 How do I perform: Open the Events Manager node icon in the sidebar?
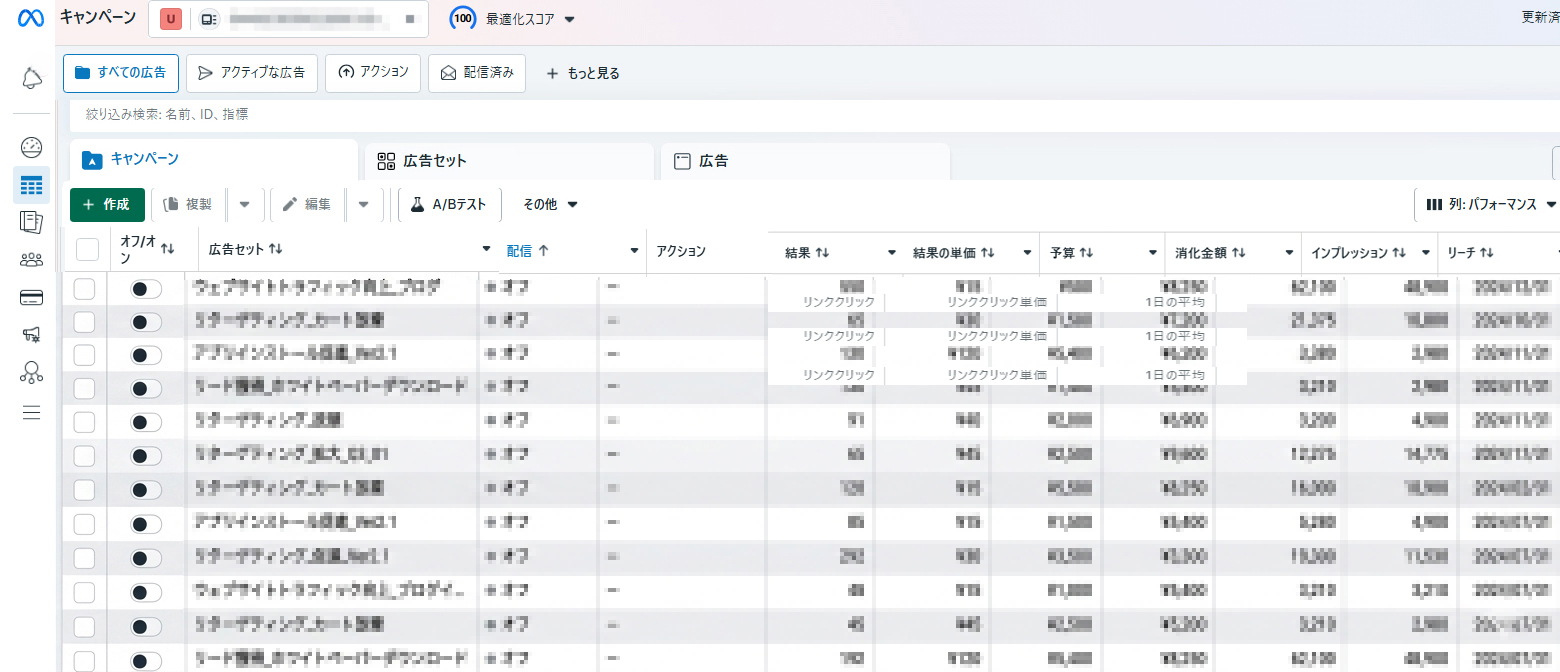tap(31, 372)
